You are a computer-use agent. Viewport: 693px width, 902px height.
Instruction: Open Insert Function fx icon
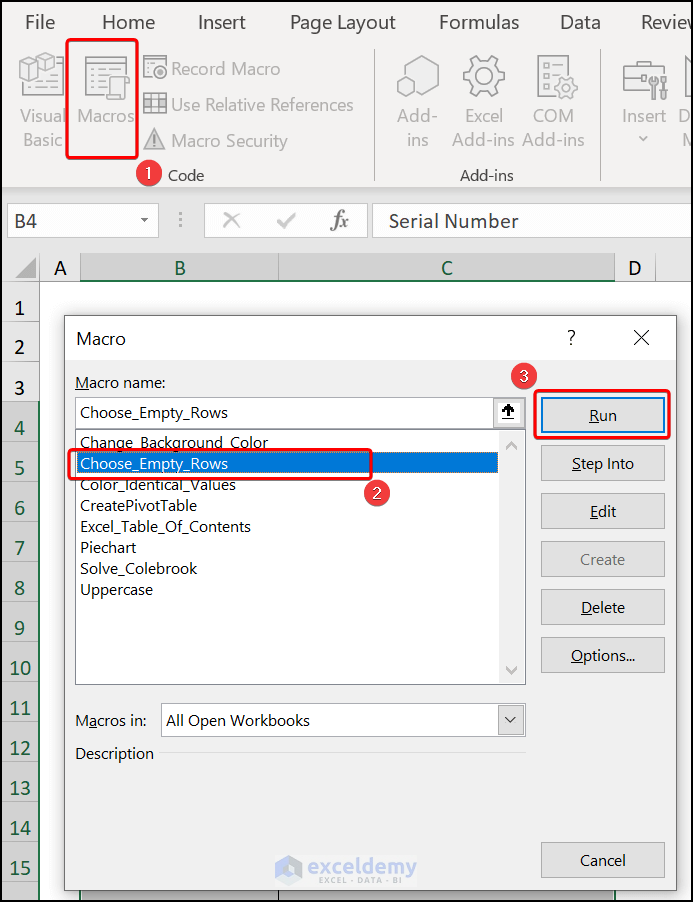coord(339,220)
